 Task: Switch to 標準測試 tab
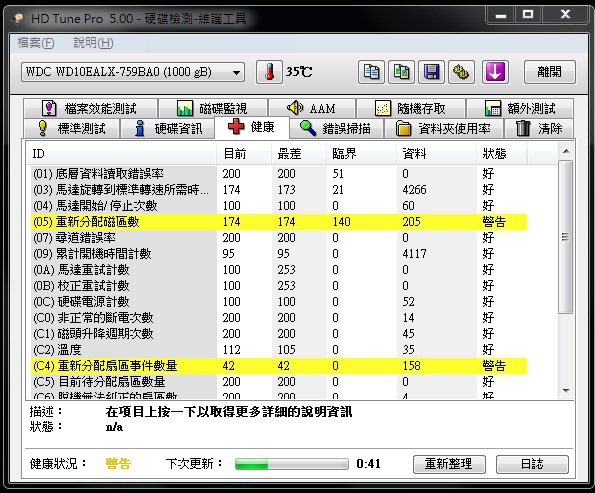(71, 128)
